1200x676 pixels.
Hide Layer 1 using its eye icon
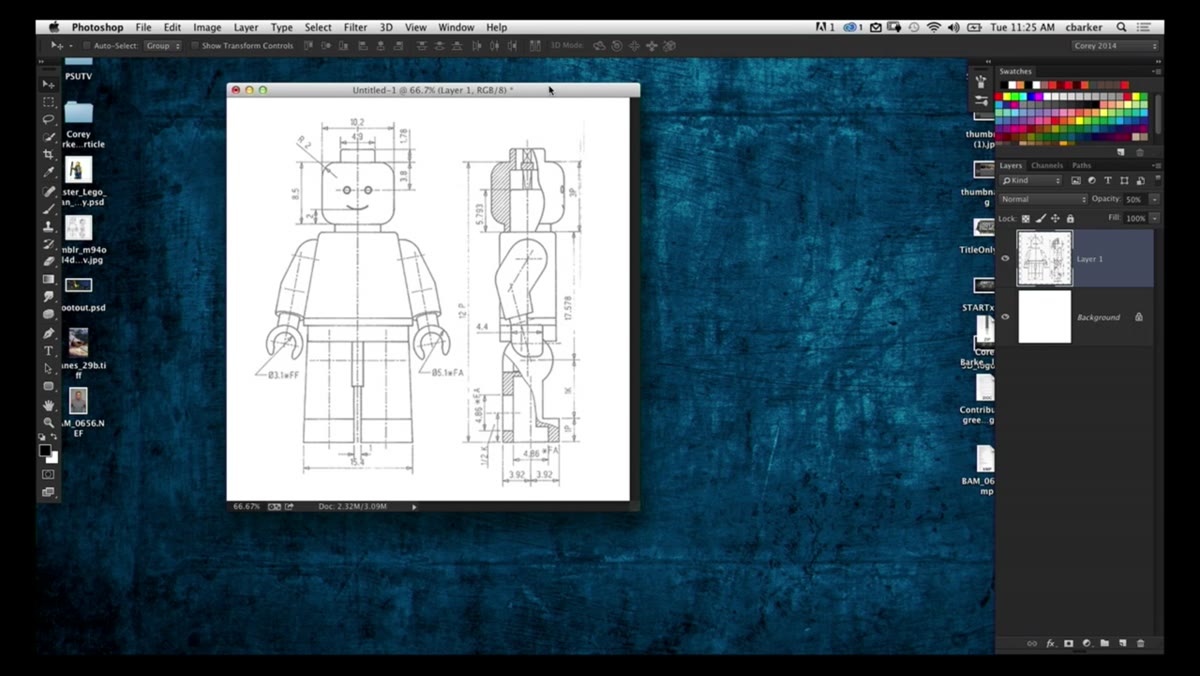click(1005, 259)
